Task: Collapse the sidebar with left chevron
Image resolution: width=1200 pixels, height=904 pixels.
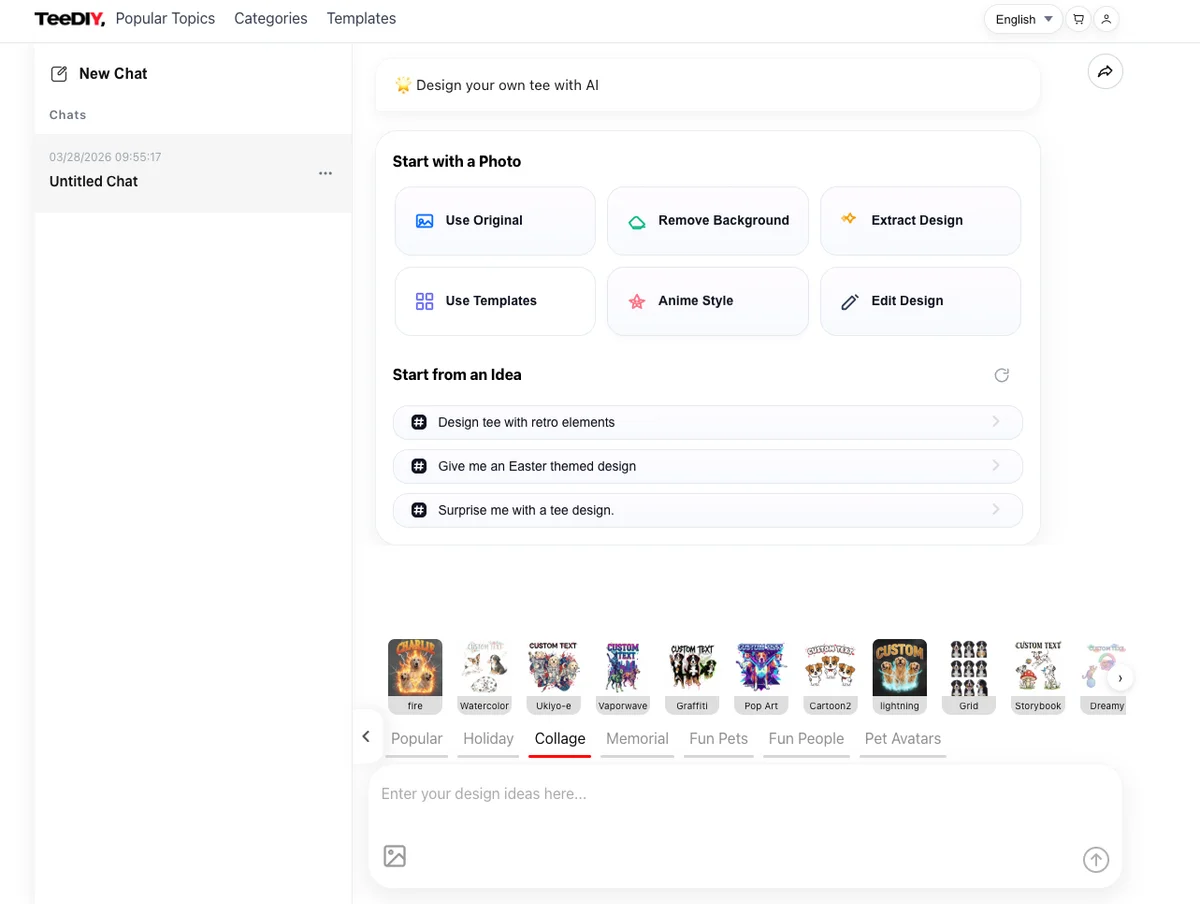Action: [x=366, y=737]
